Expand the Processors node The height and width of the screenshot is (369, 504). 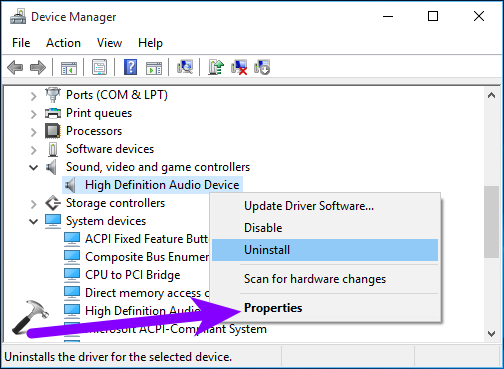pyautogui.click(x=33, y=132)
